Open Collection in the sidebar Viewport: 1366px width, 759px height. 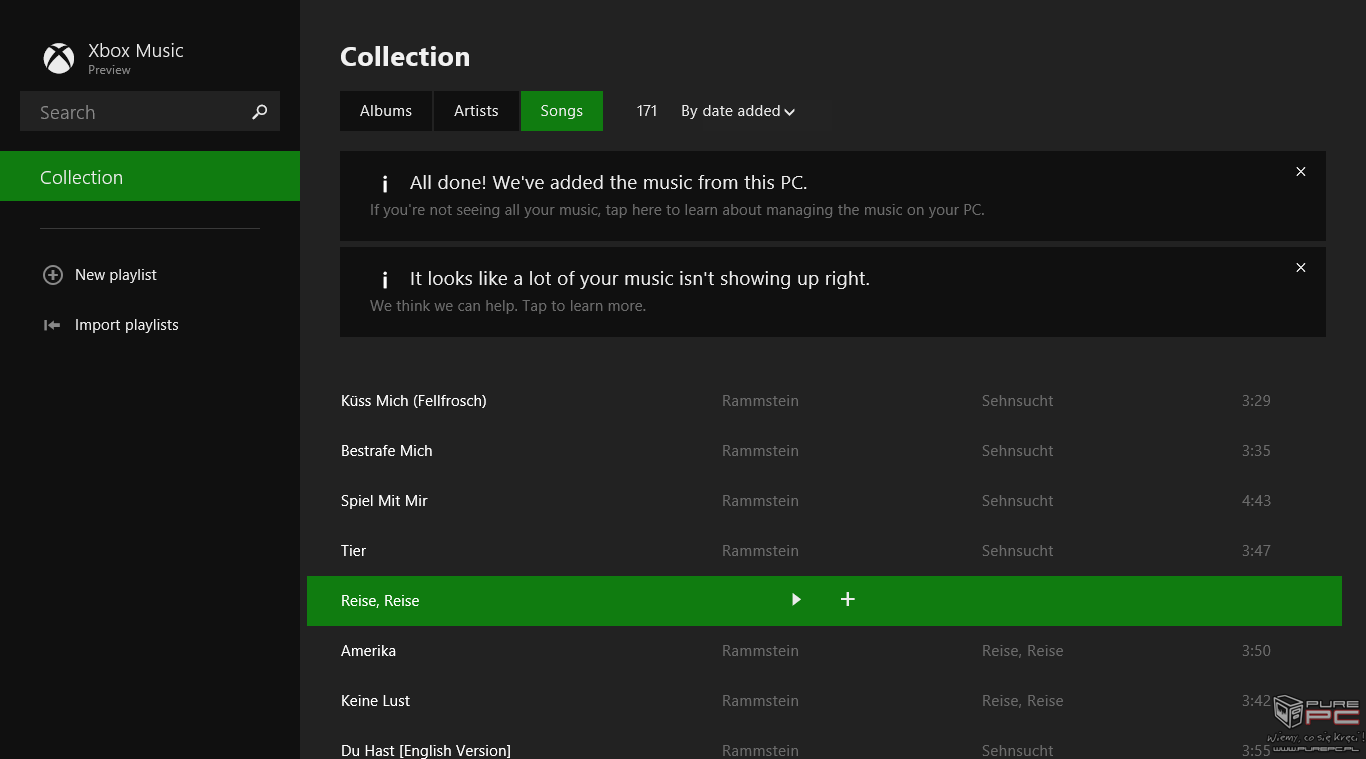pyautogui.click(x=150, y=176)
